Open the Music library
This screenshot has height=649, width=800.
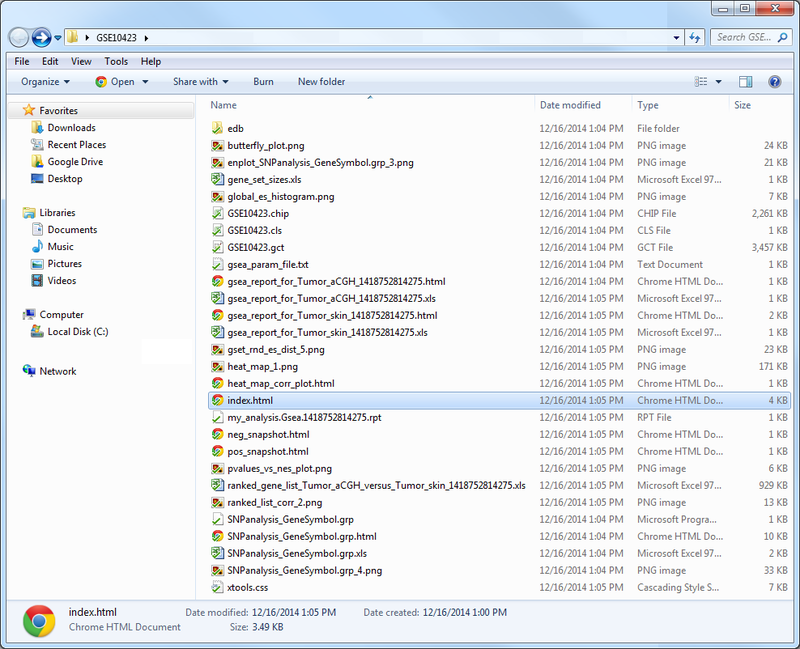click(60, 246)
